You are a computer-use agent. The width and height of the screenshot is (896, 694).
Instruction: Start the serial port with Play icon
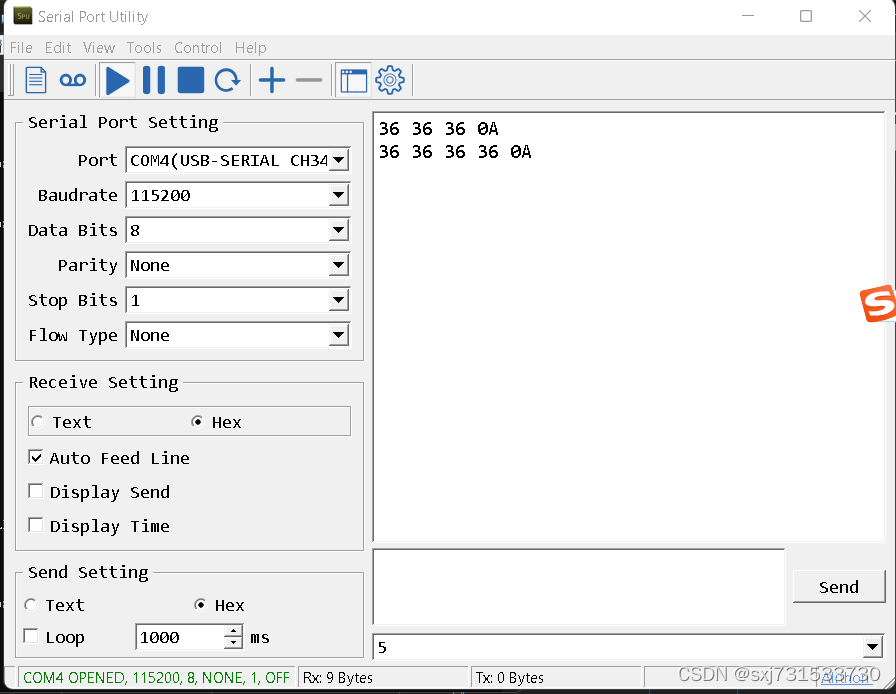coord(118,80)
